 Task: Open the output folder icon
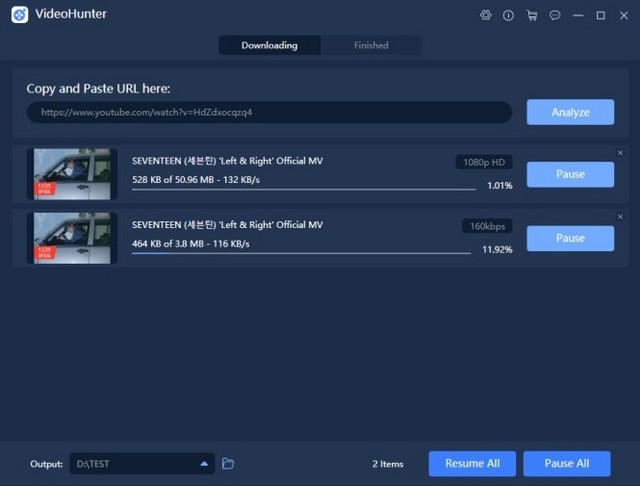228,464
